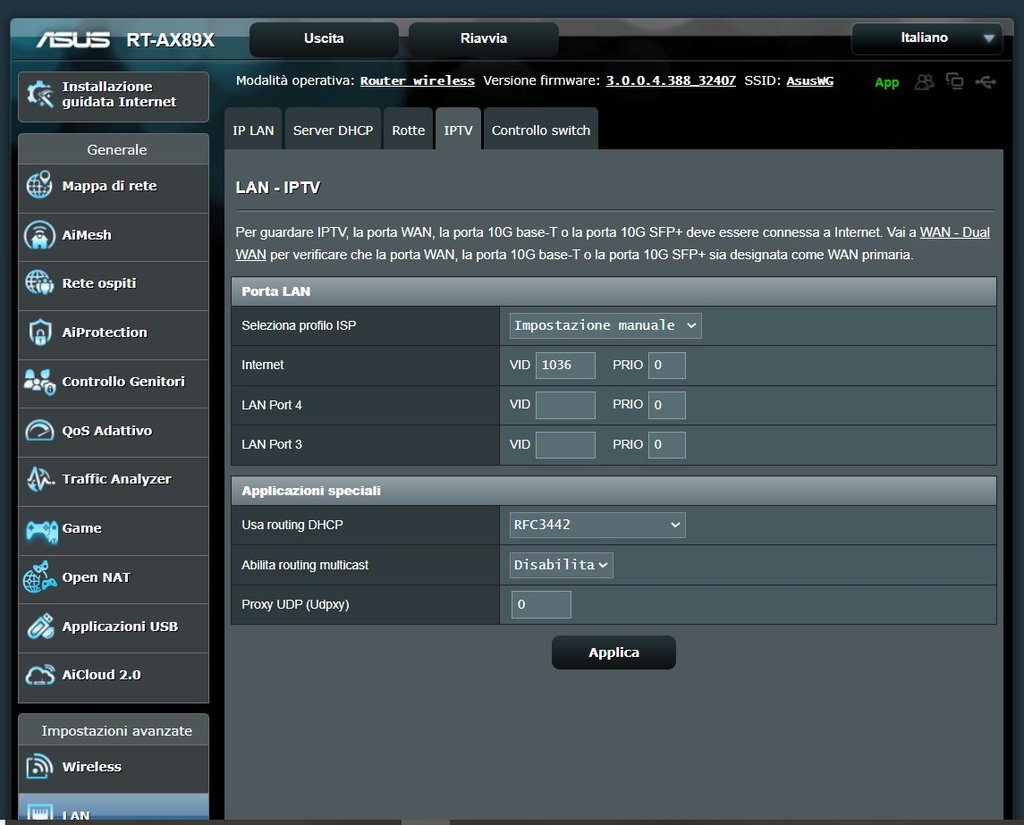Expand the Abilita routing multicast dropdown
Viewport: 1024px width, 825px height.
click(561, 565)
